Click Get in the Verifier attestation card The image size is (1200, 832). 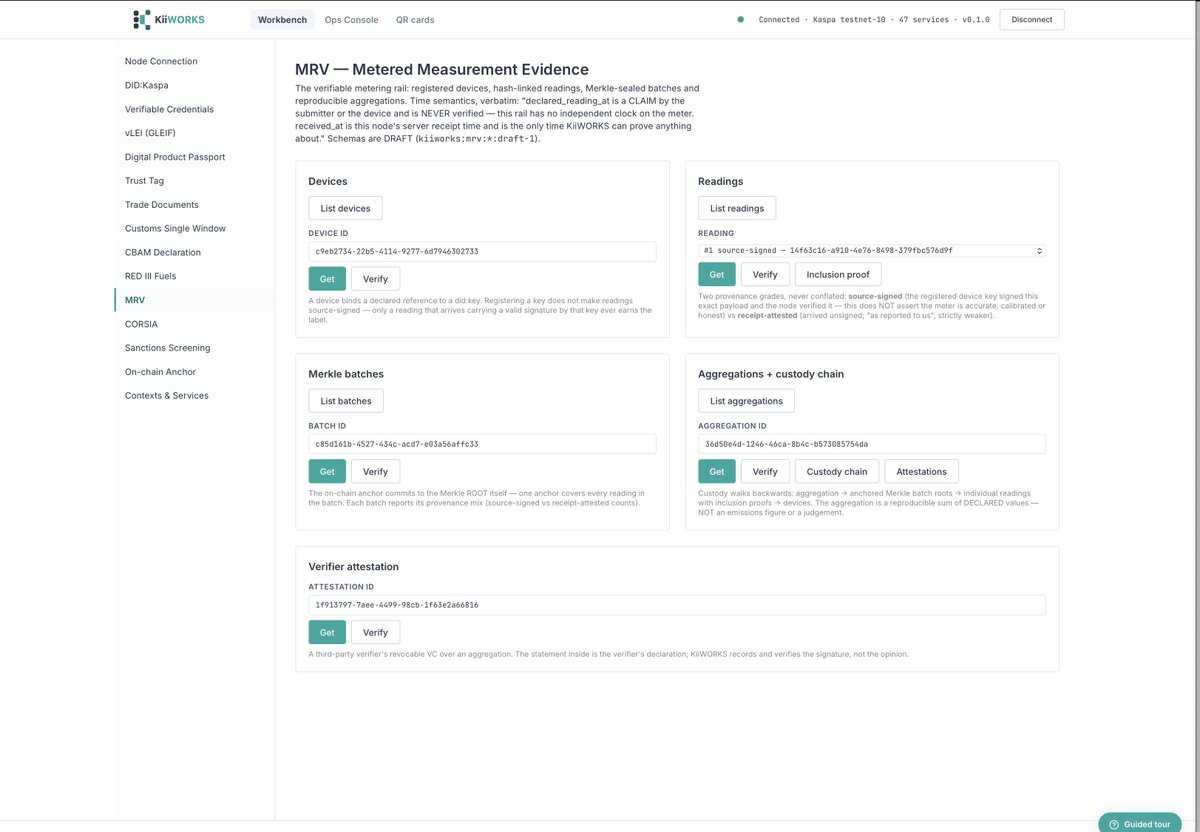(x=327, y=632)
